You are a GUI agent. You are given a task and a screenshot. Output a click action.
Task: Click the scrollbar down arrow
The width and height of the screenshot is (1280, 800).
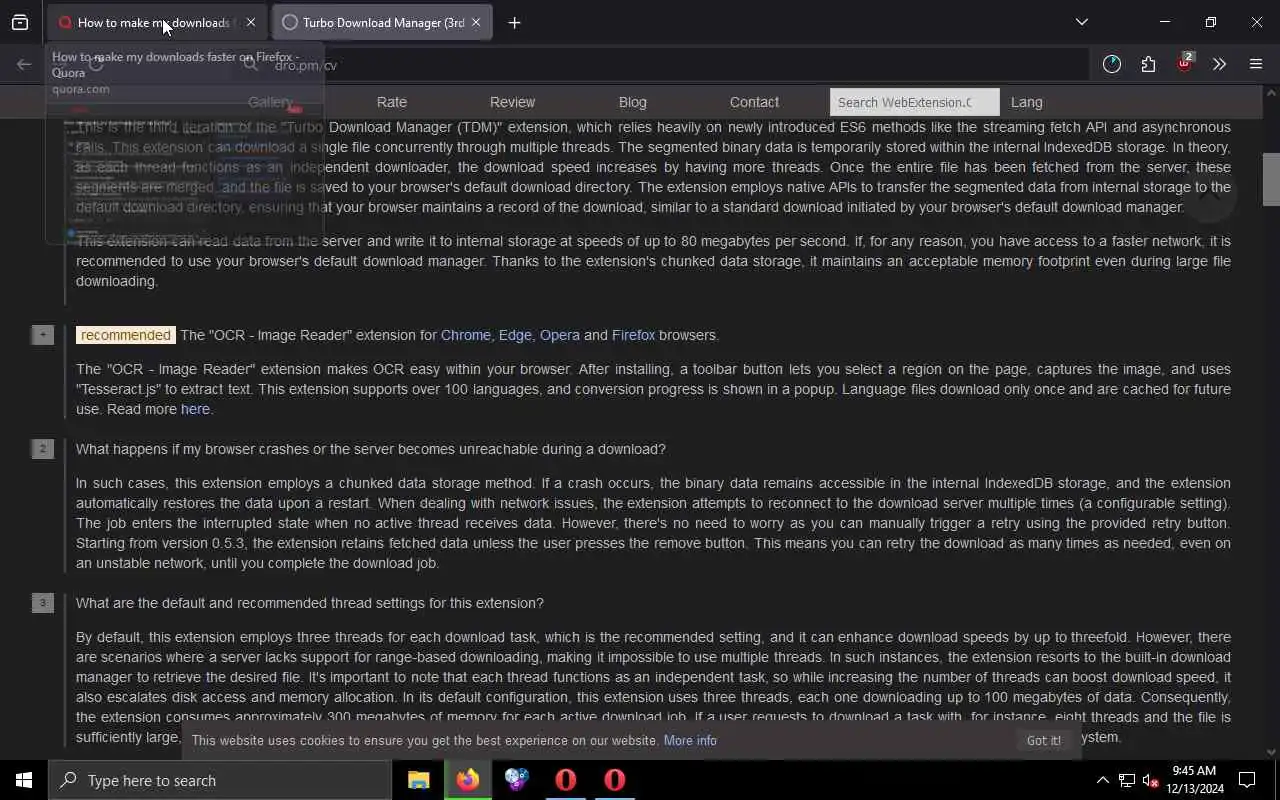point(1271,752)
